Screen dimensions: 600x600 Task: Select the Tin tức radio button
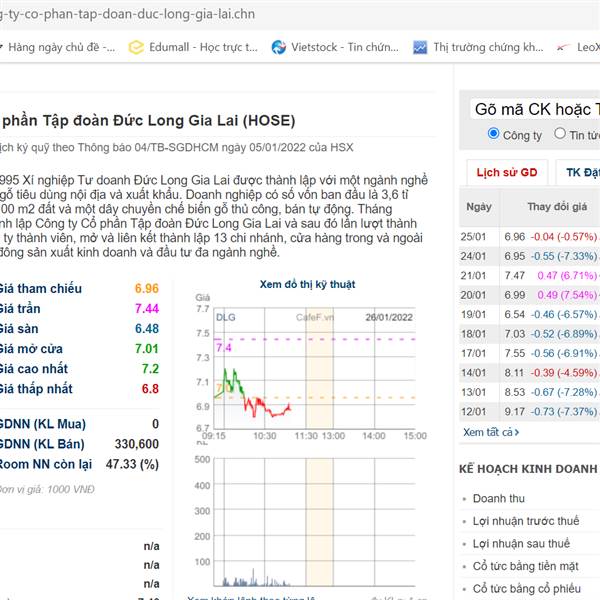(560, 134)
